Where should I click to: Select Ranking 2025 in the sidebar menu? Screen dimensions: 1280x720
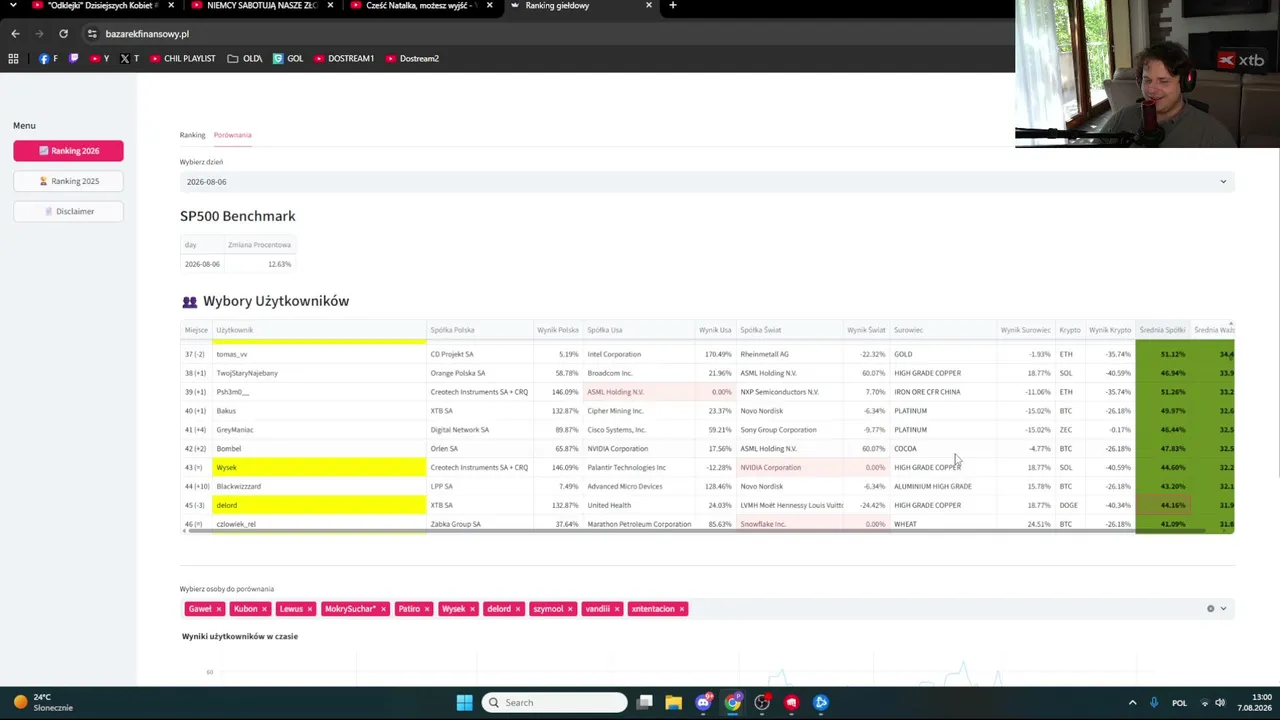[68, 181]
